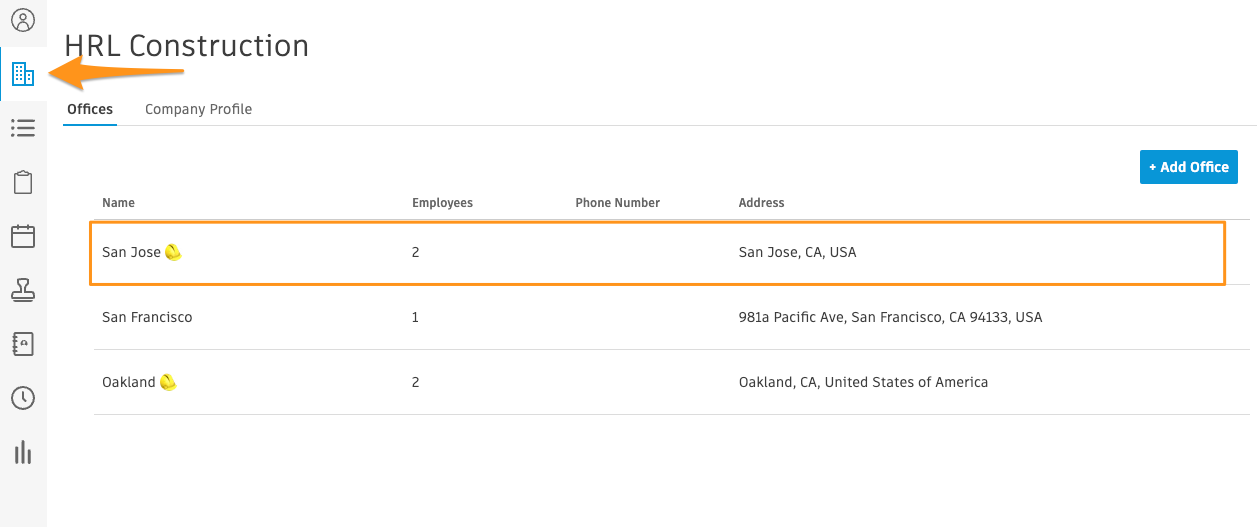Open the calendar sidebar icon
Viewport: 1259px width, 527px height.
[x=23, y=236]
